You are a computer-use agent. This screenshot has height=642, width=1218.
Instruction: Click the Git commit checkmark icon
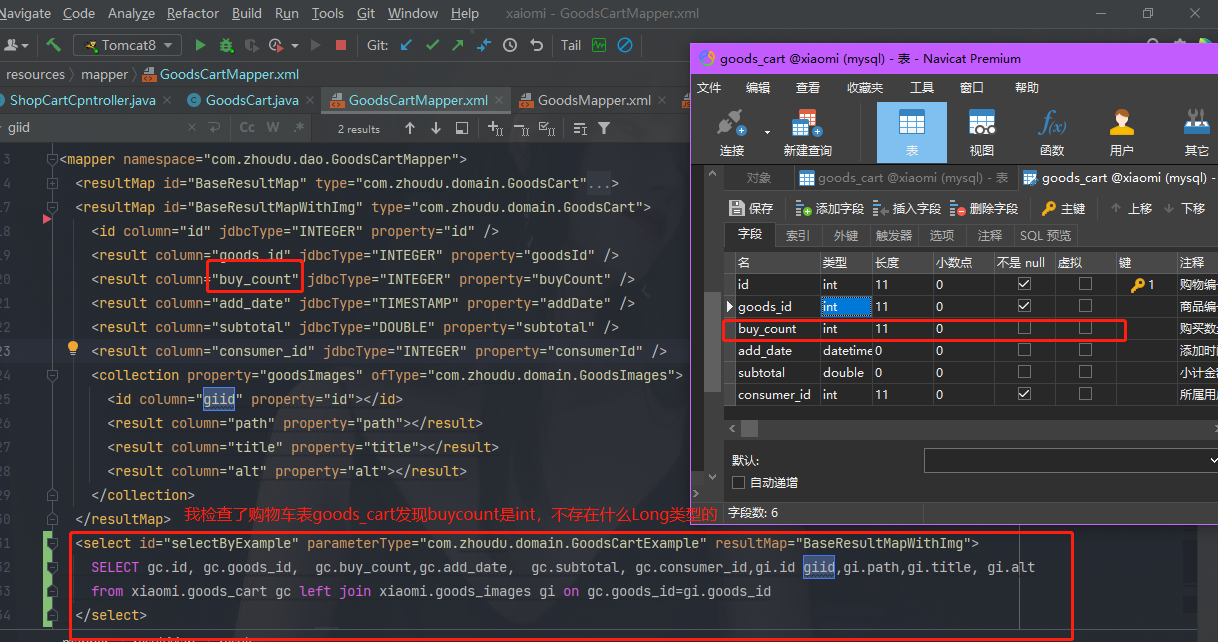point(432,45)
